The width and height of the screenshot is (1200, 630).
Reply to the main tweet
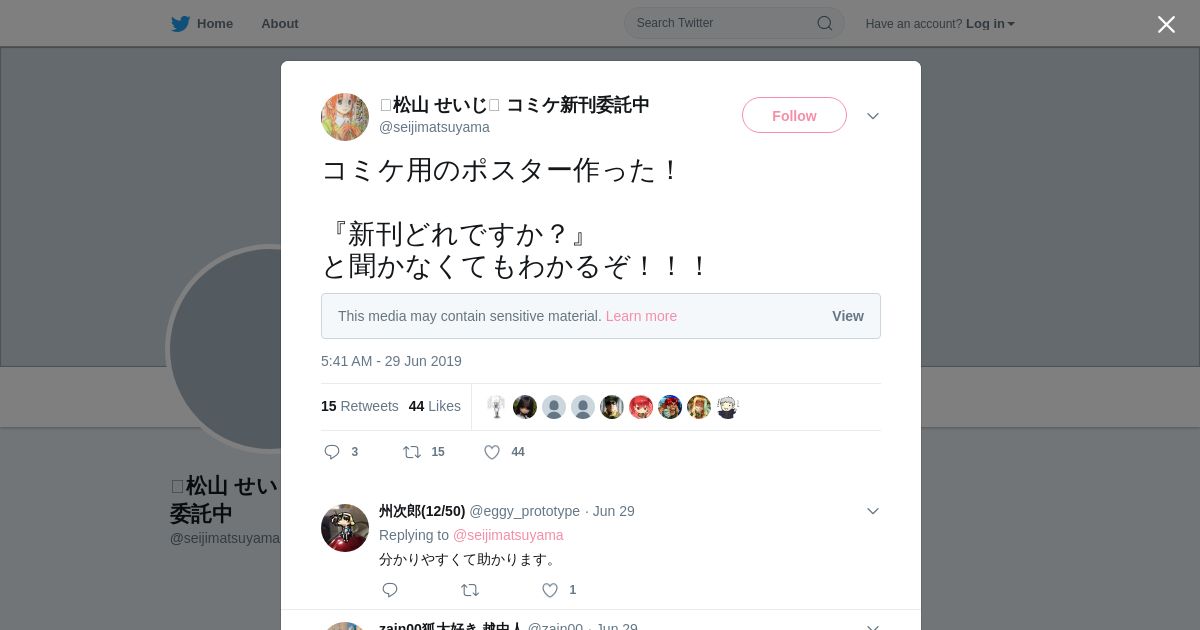(x=333, y=452)
